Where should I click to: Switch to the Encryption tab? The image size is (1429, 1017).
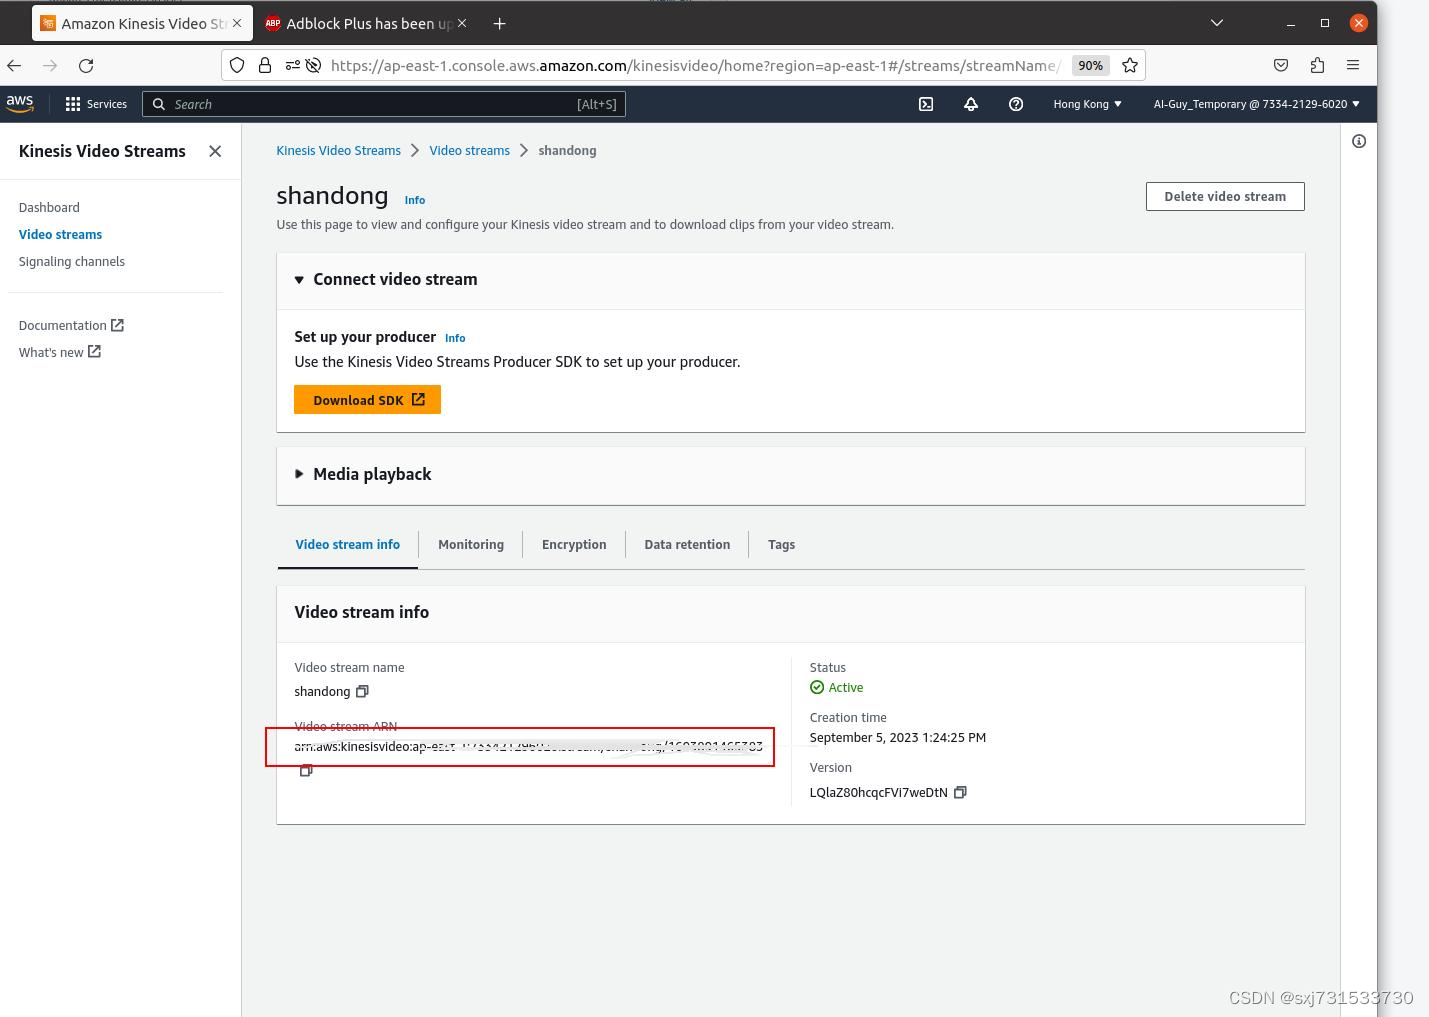[574, 545]
